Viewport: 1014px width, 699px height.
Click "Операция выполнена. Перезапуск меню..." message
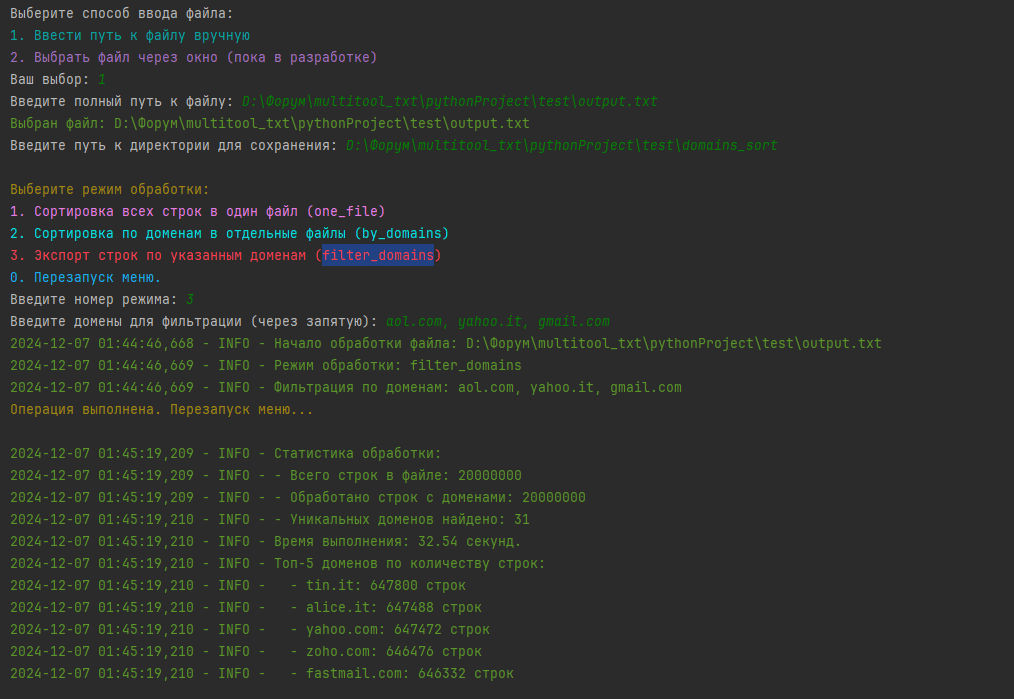(x=162, y=409)
